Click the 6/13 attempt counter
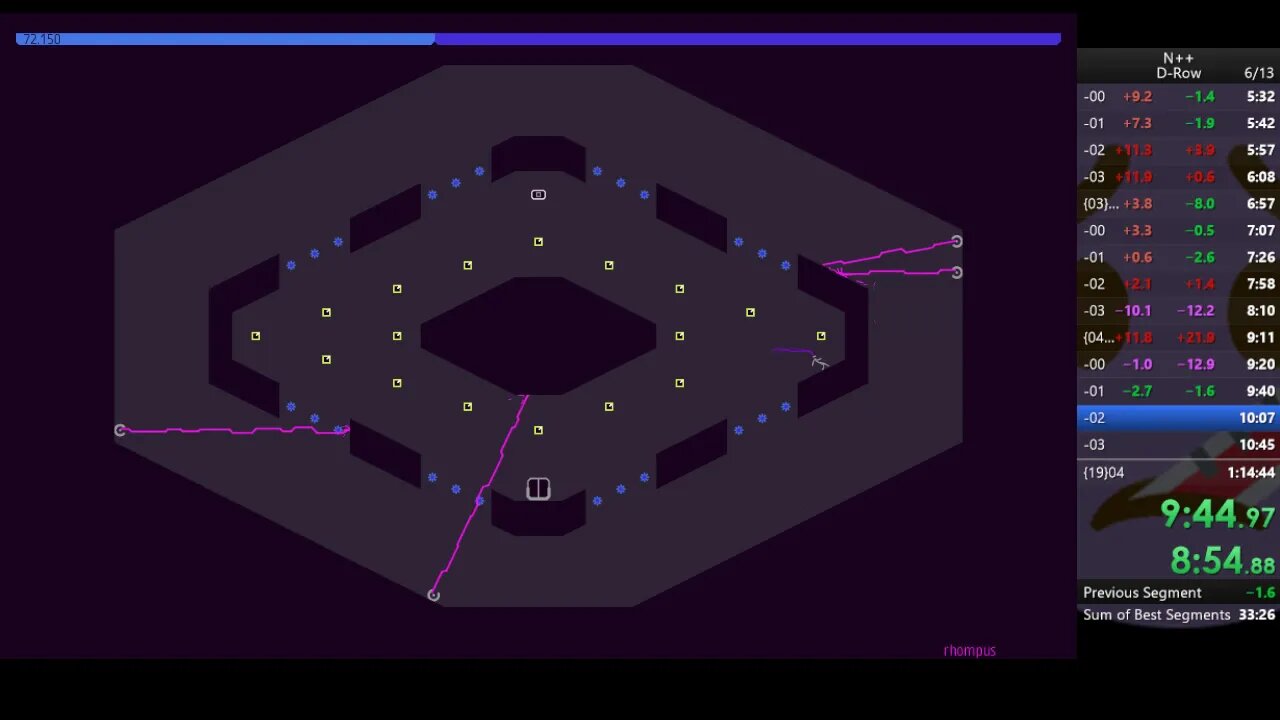The height and width of the screenshot is (720, 1280). click(1259, 73)
